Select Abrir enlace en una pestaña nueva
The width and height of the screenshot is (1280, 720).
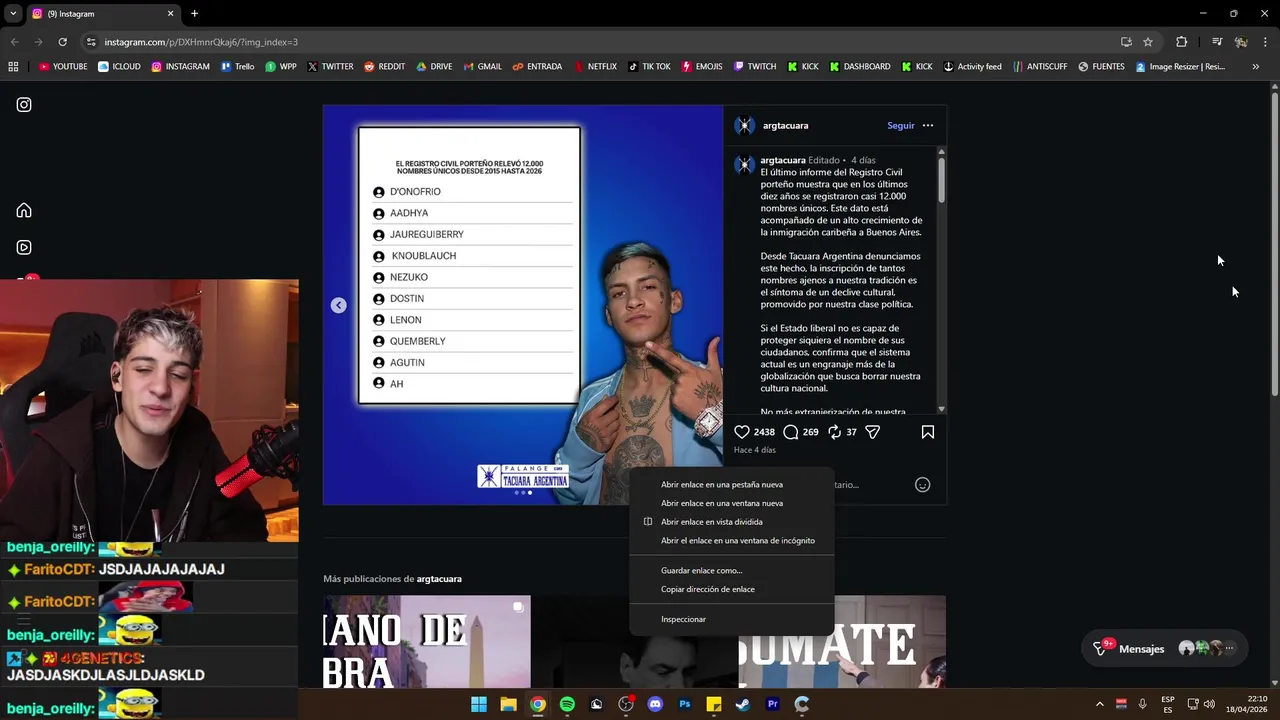[x=731, y=485]
